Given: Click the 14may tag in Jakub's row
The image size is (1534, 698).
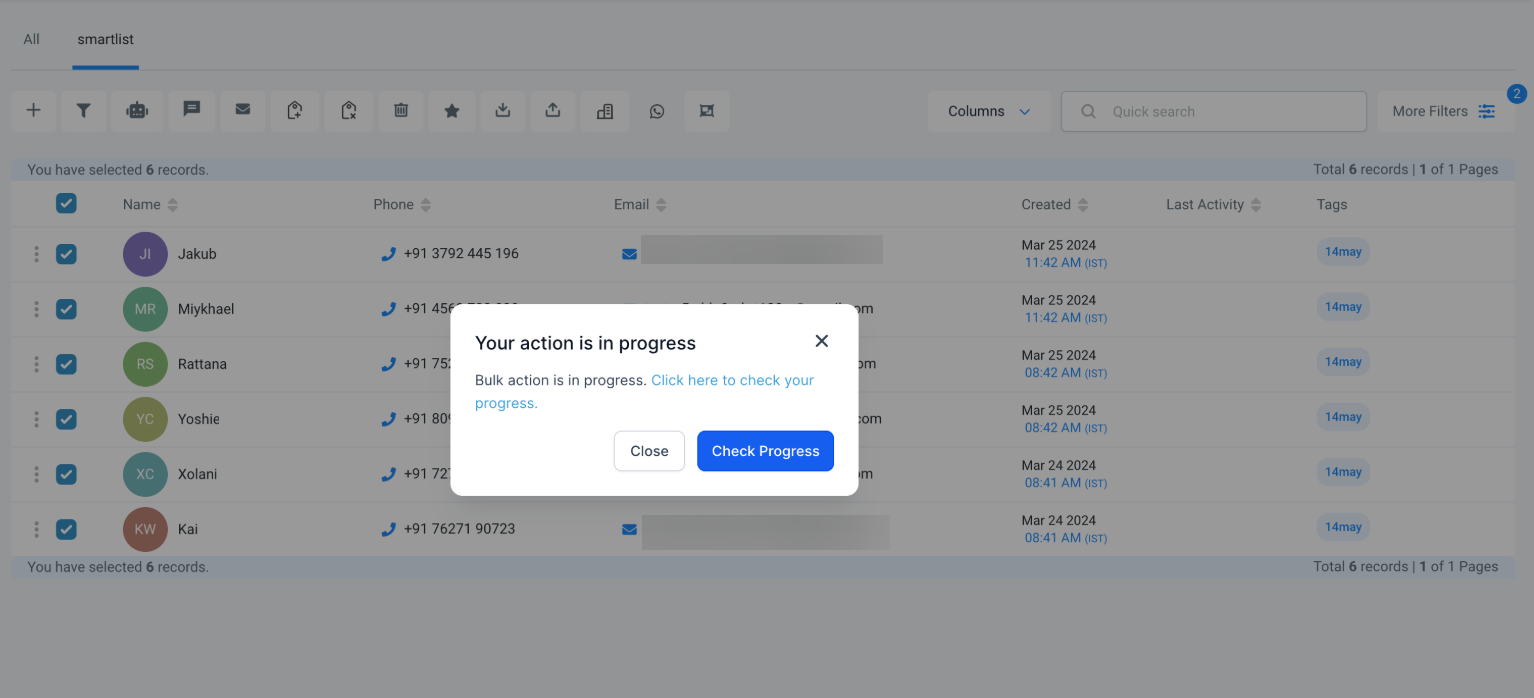Looking at the screenshot, I should [1343, 252].
